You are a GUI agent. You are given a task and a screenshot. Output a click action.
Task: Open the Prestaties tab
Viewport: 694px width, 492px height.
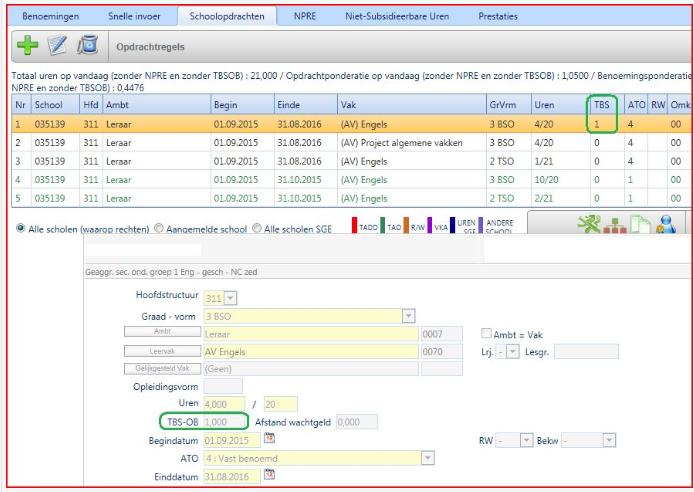[x=498, y=16]
